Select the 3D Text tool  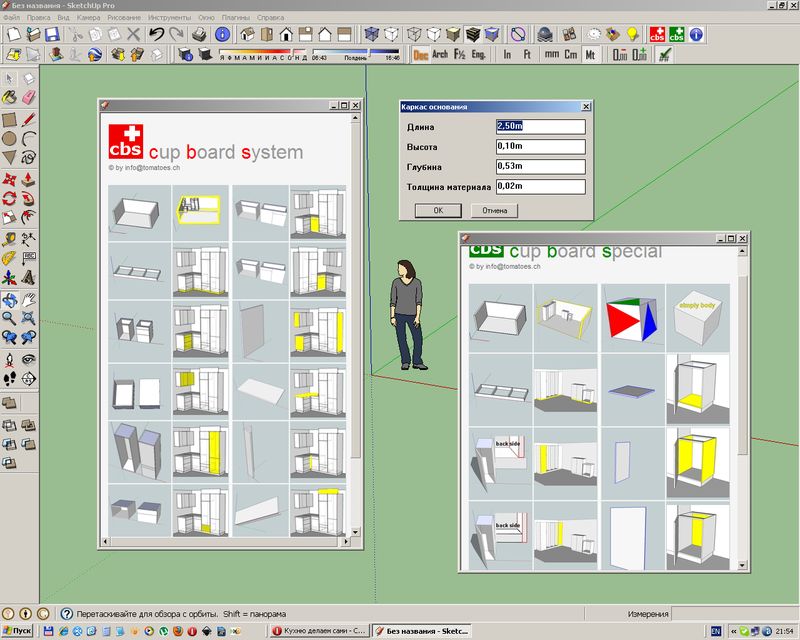(x=29, y=278)
